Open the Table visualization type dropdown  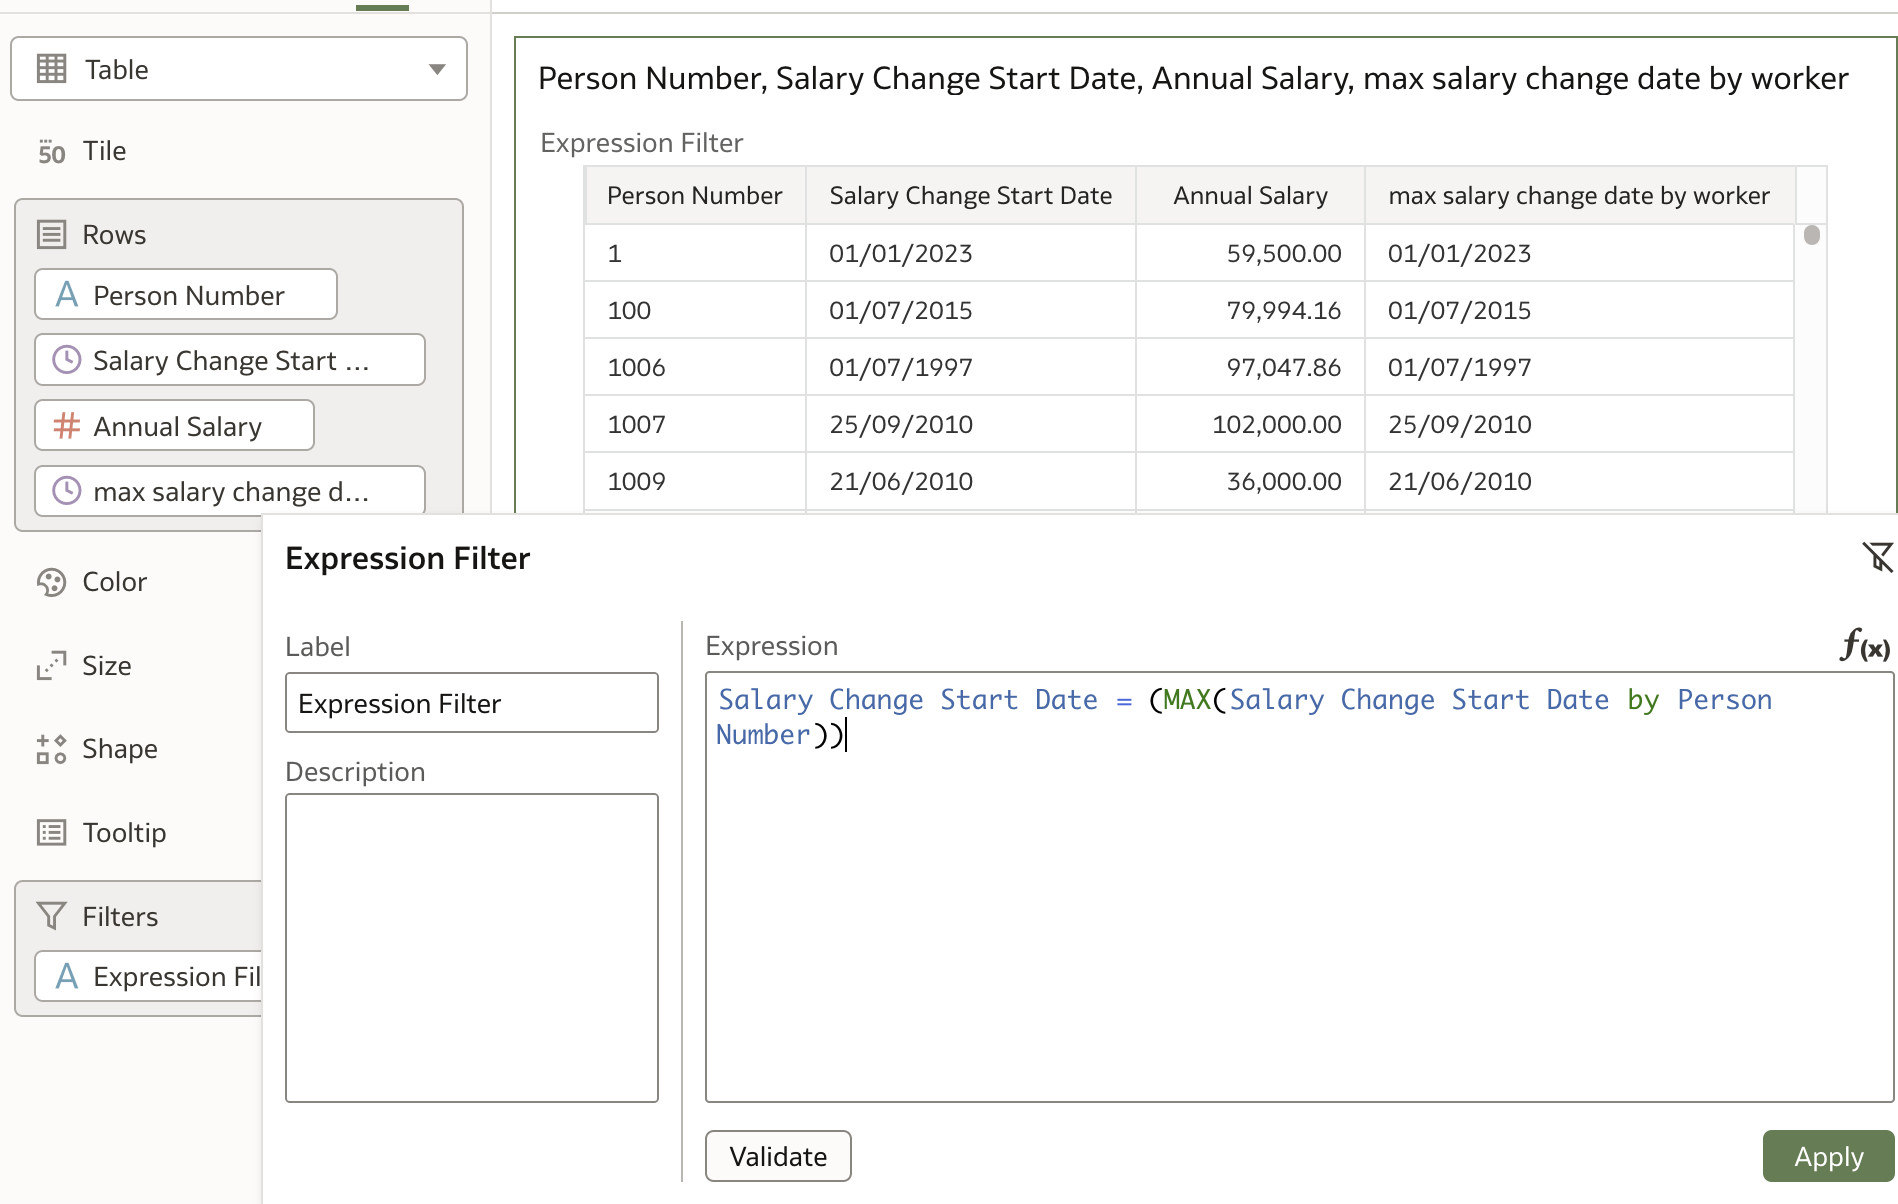(238, 69)
